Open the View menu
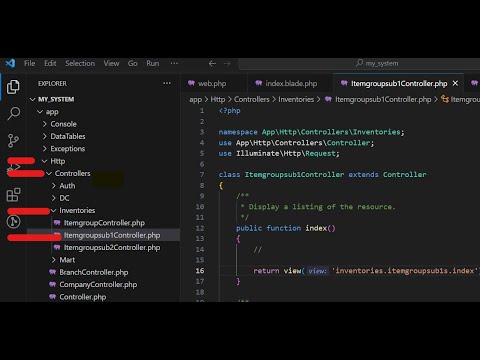480x360 pixels. [111, 63]
